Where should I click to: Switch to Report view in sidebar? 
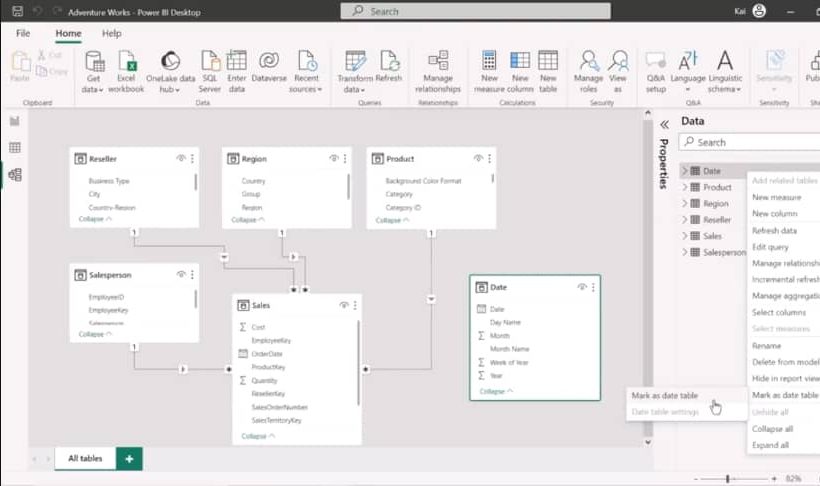pos(15,121)
